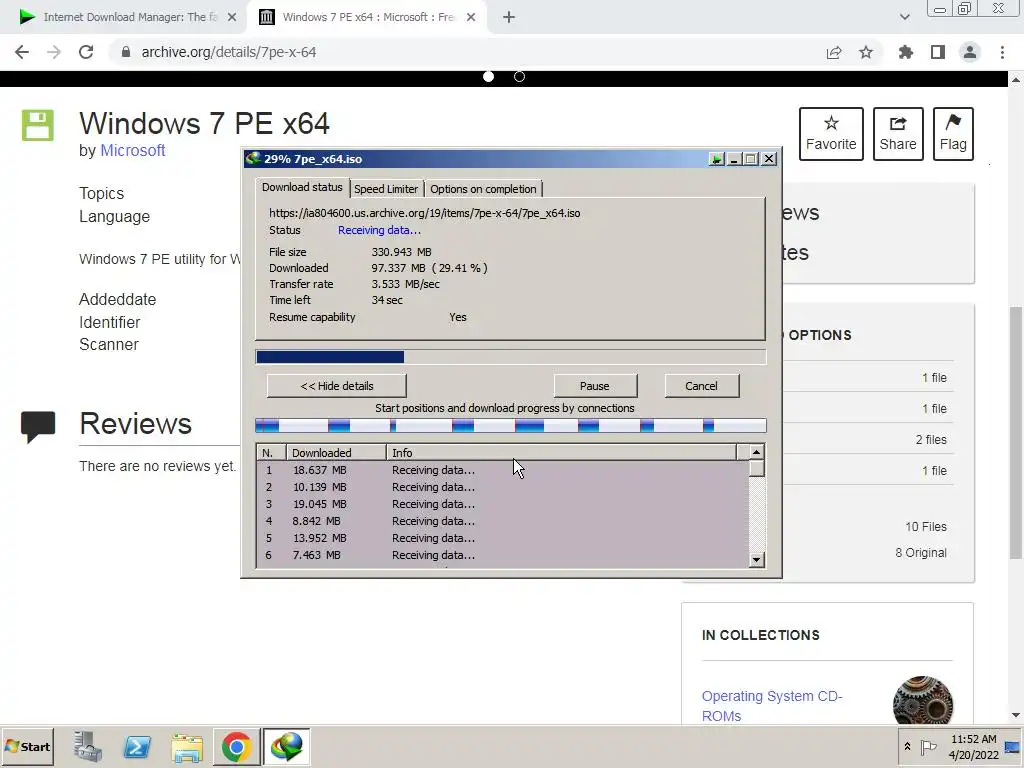Click the gears collection thumbnail

click(923, 700)
